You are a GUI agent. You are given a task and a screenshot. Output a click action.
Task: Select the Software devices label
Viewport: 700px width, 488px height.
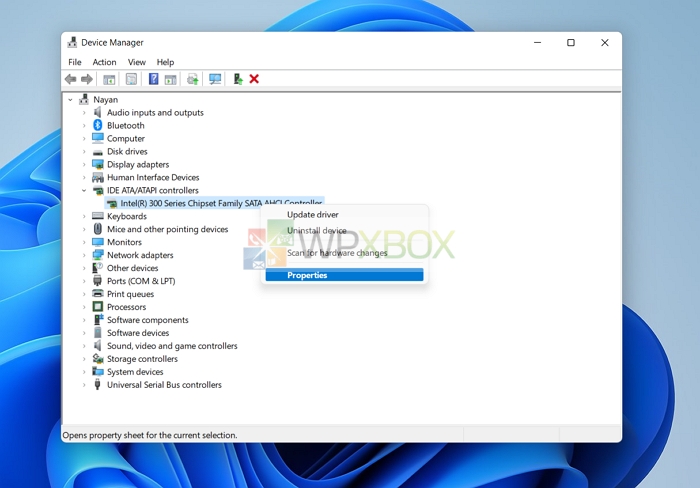click(138, 333)
